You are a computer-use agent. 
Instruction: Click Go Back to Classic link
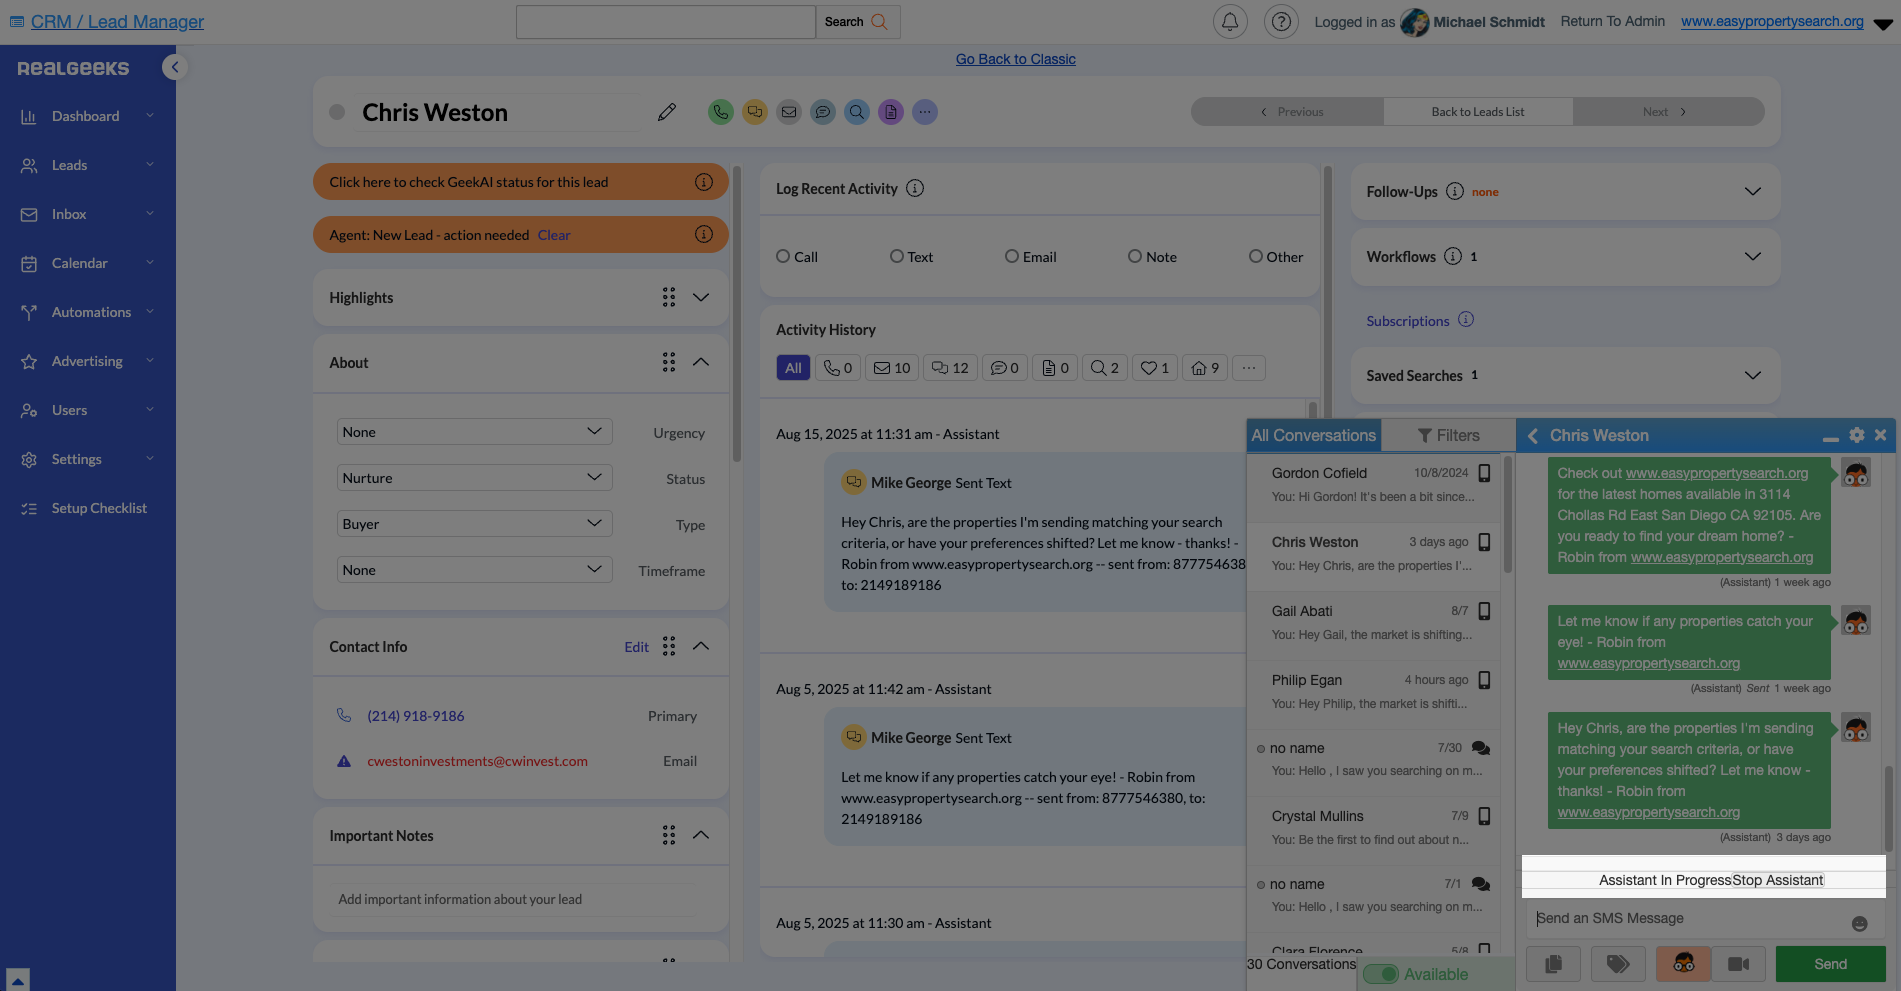pos(1015,59)
